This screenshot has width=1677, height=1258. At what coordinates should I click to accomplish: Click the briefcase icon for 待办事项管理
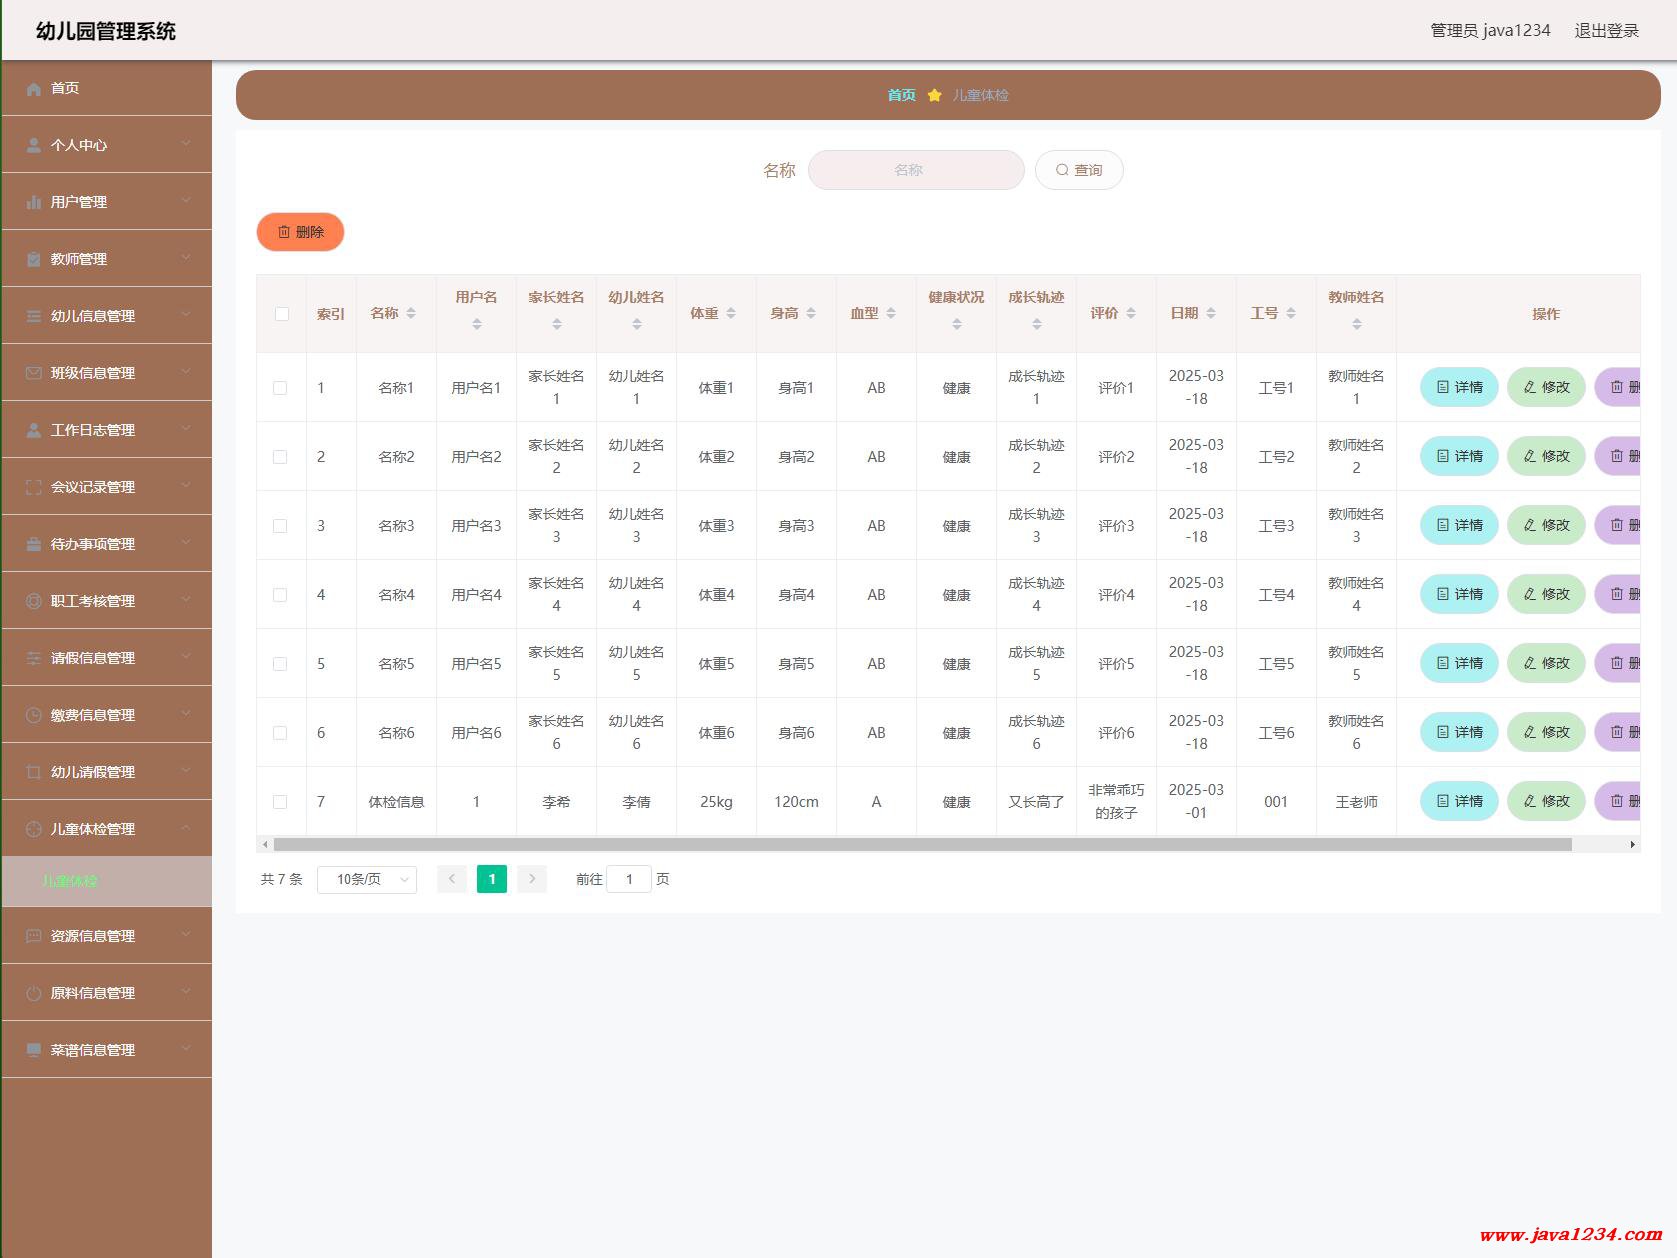pyautogui.click(x=33, y=545)
